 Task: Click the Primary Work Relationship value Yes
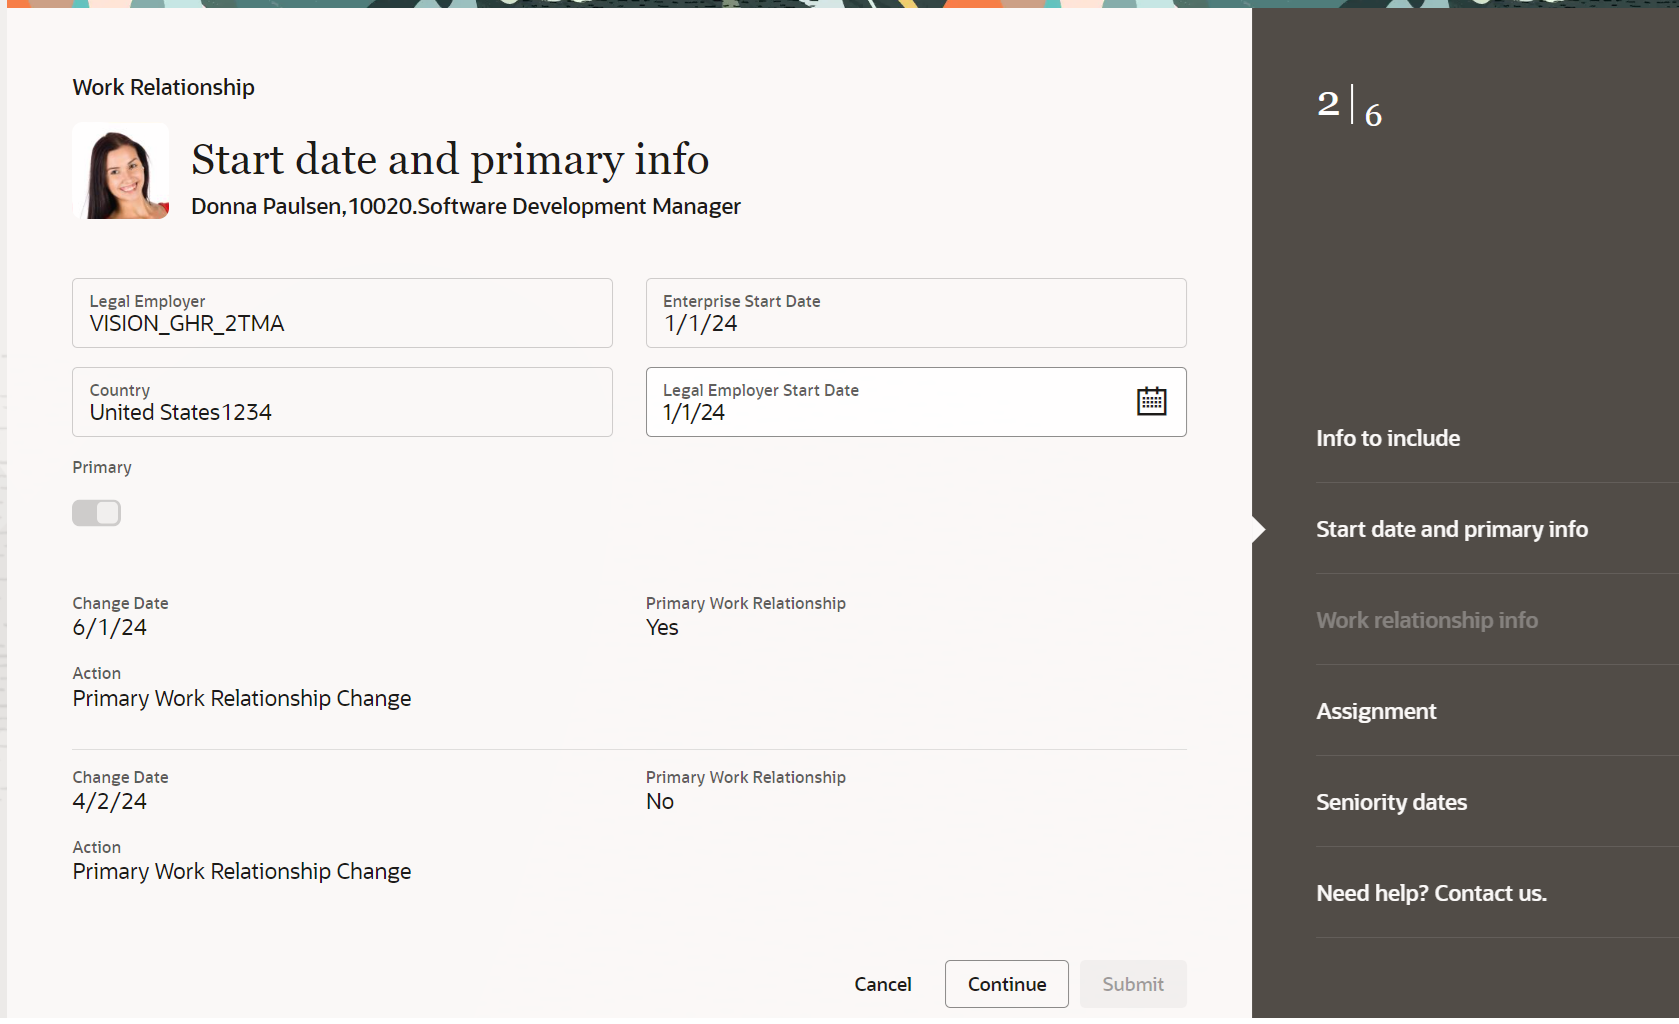coord(662,628)
